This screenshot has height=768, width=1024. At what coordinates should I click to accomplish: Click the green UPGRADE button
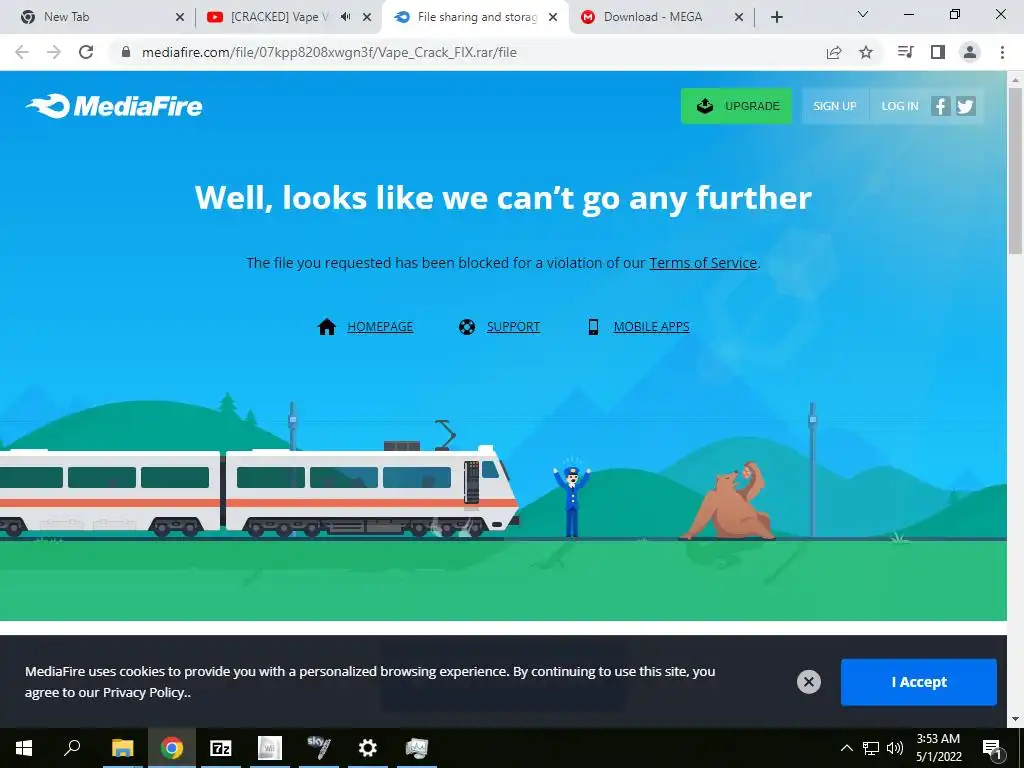click(x=736, y=106)
